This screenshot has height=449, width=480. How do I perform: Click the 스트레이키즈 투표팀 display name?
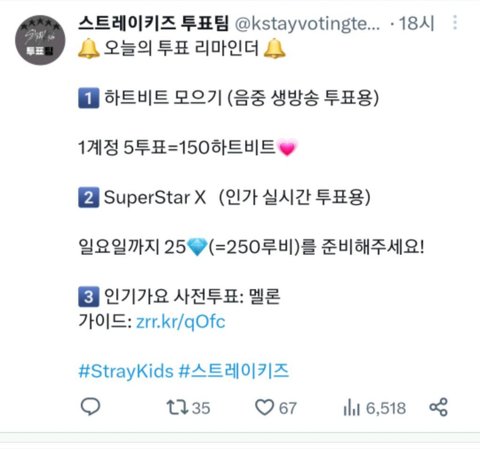coord(153,24)
